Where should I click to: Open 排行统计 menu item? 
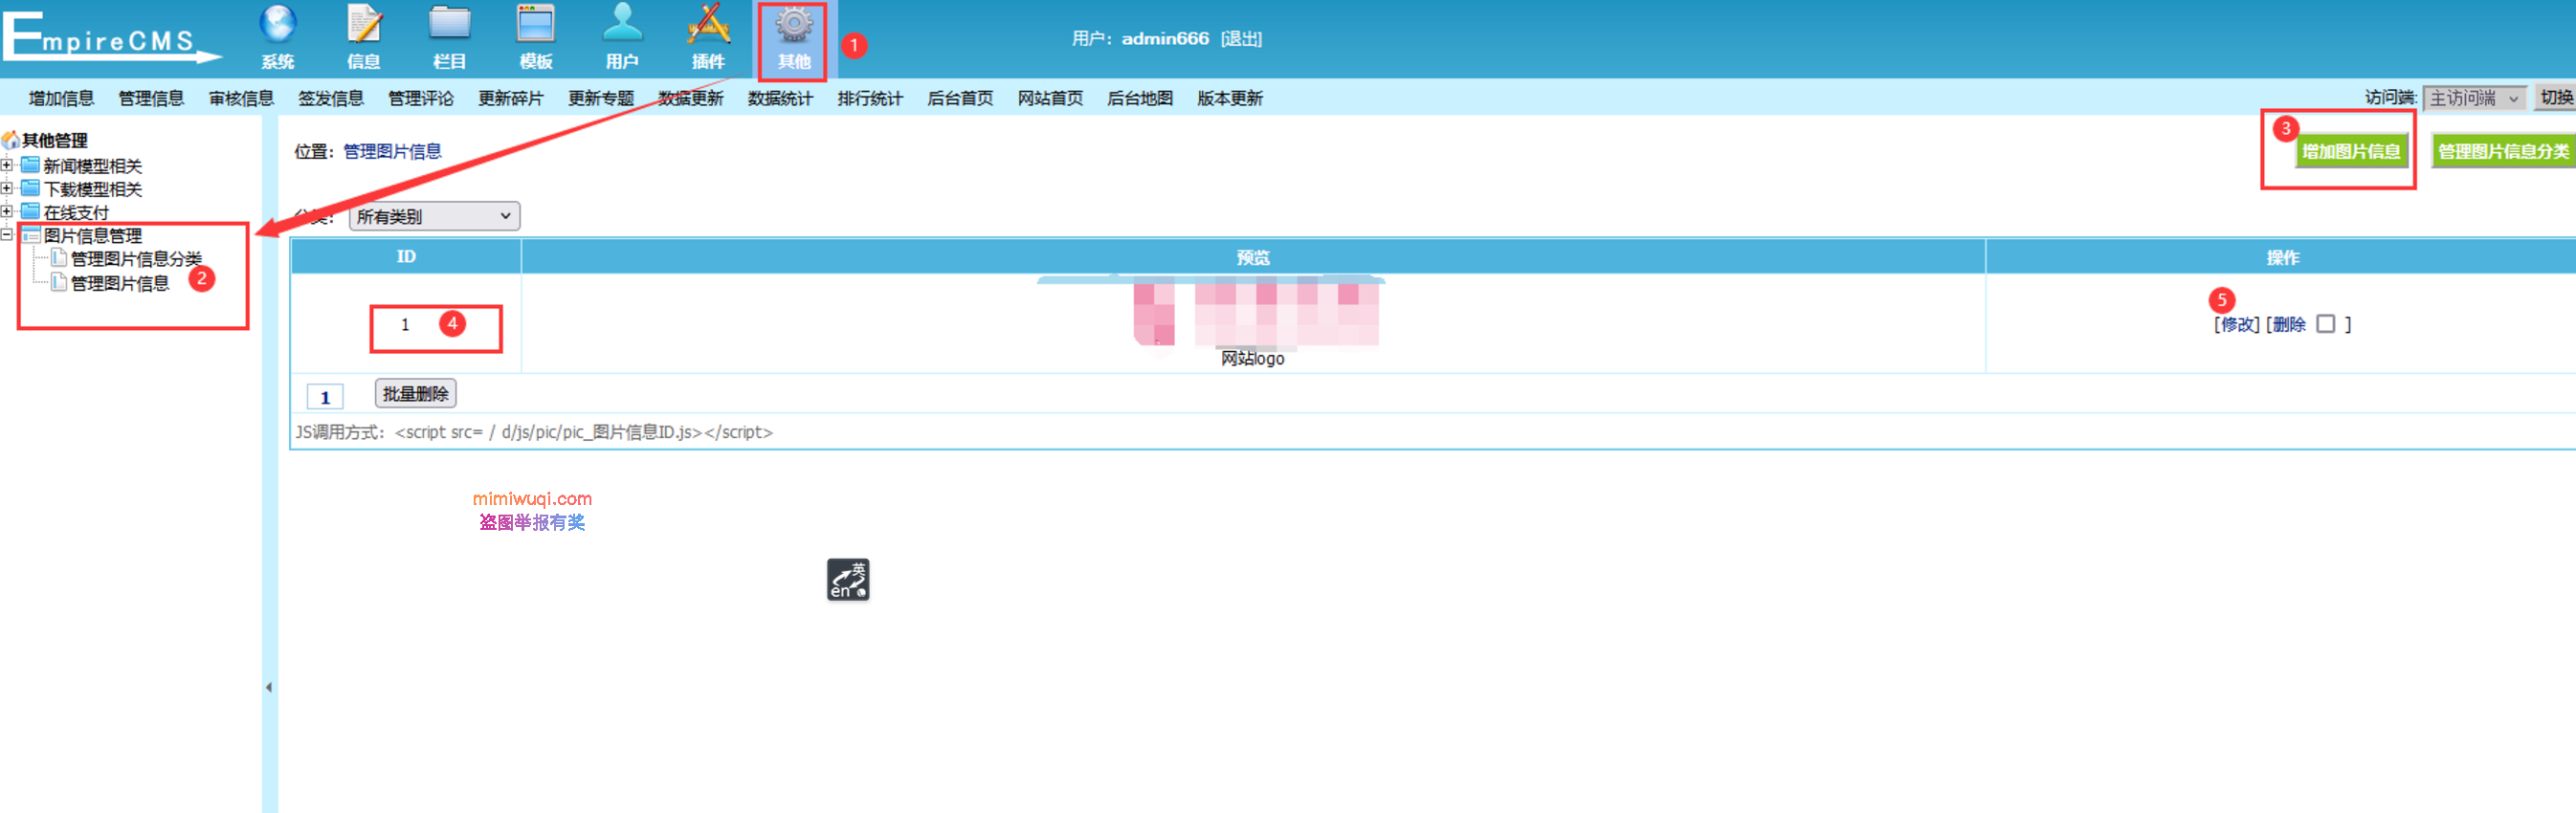[x=870, y=98]
